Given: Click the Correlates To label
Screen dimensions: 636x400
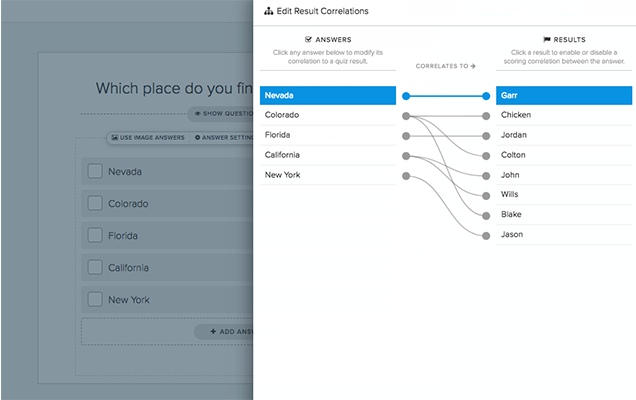Looking at the screenshot, I should point(445,66).
